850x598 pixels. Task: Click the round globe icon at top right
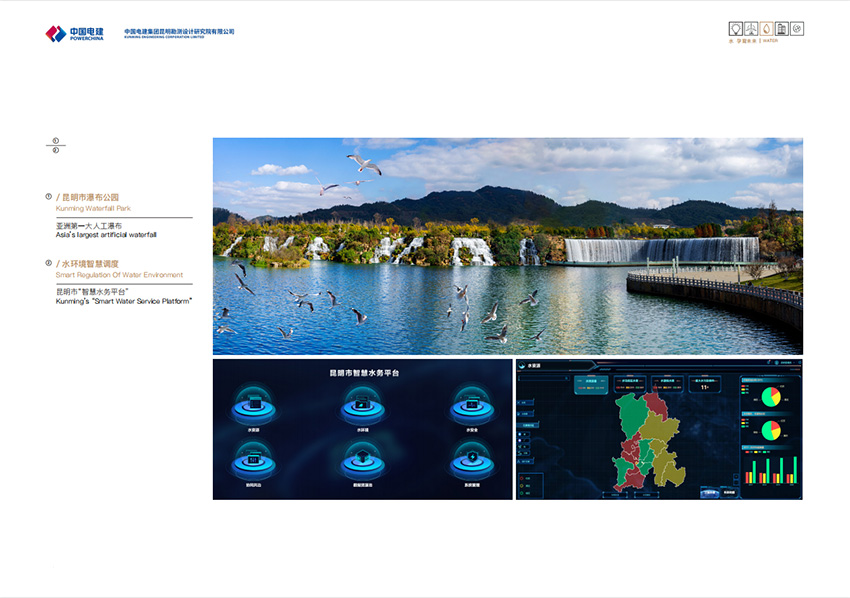[797, 29]
